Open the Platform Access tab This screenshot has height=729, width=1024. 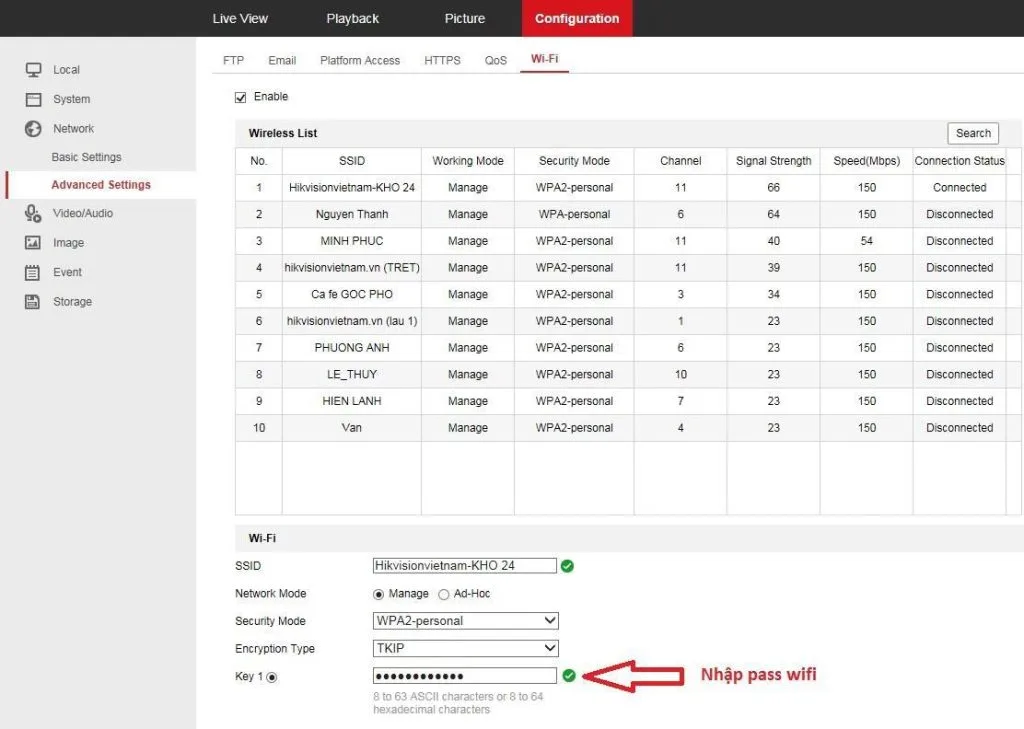click(x=360, y=60)
